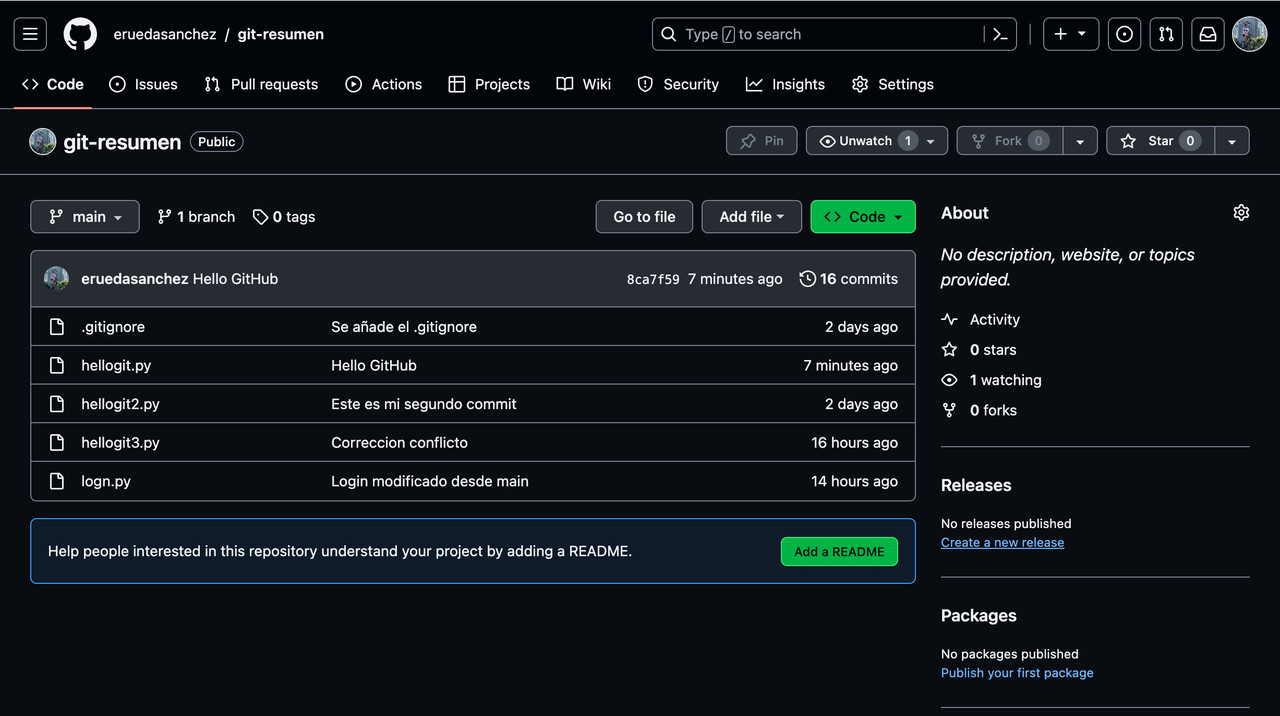Expand the Unwatch notifications dropdown
Screen dimensions: 1280x716
click(877, 141)
